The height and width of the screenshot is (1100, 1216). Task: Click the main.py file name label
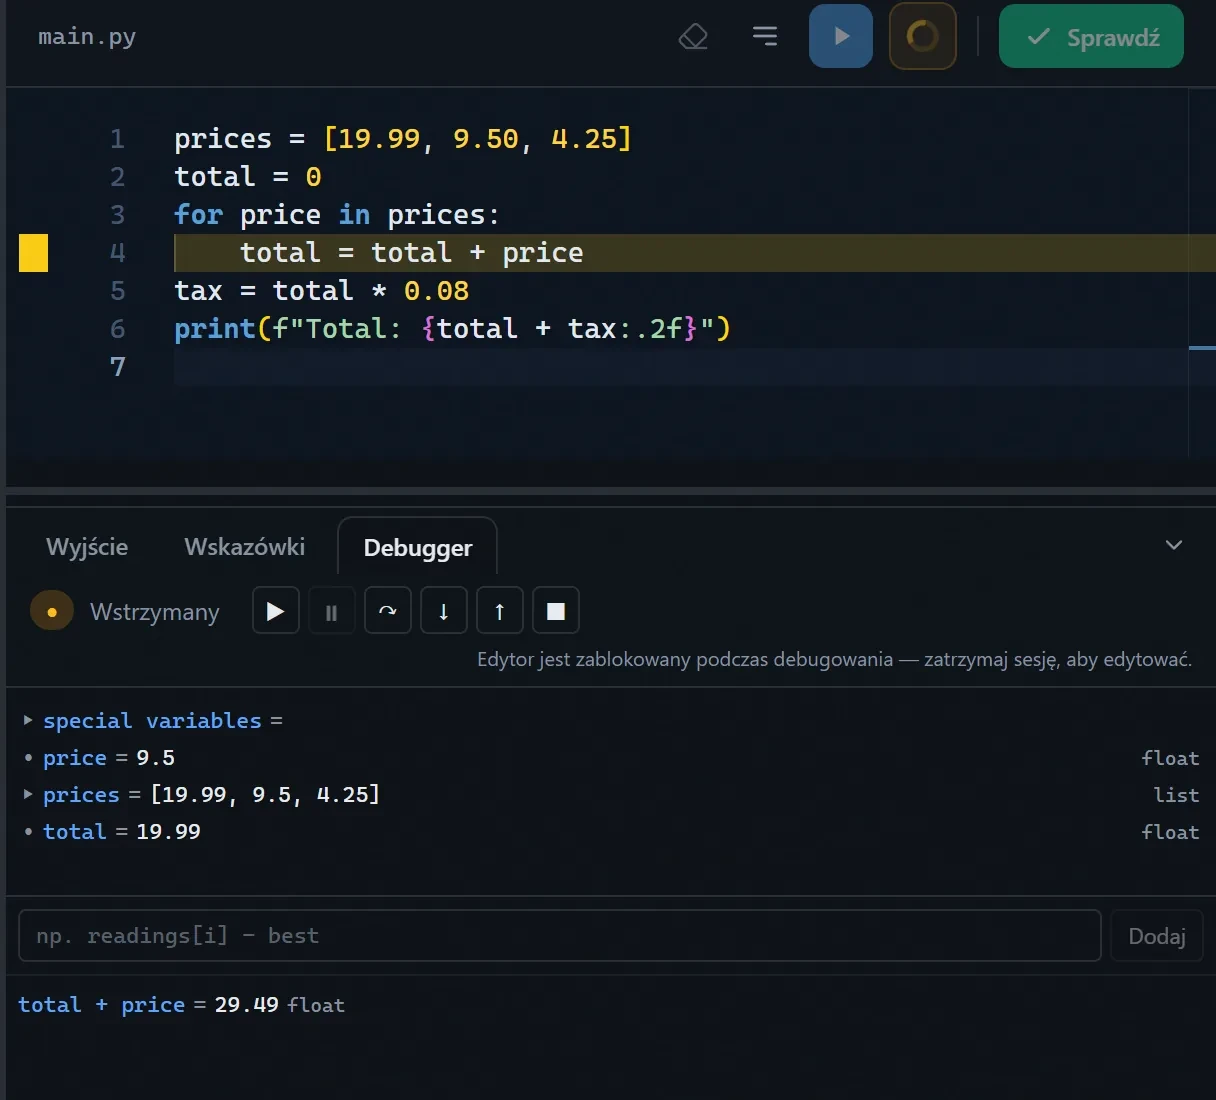87,37
